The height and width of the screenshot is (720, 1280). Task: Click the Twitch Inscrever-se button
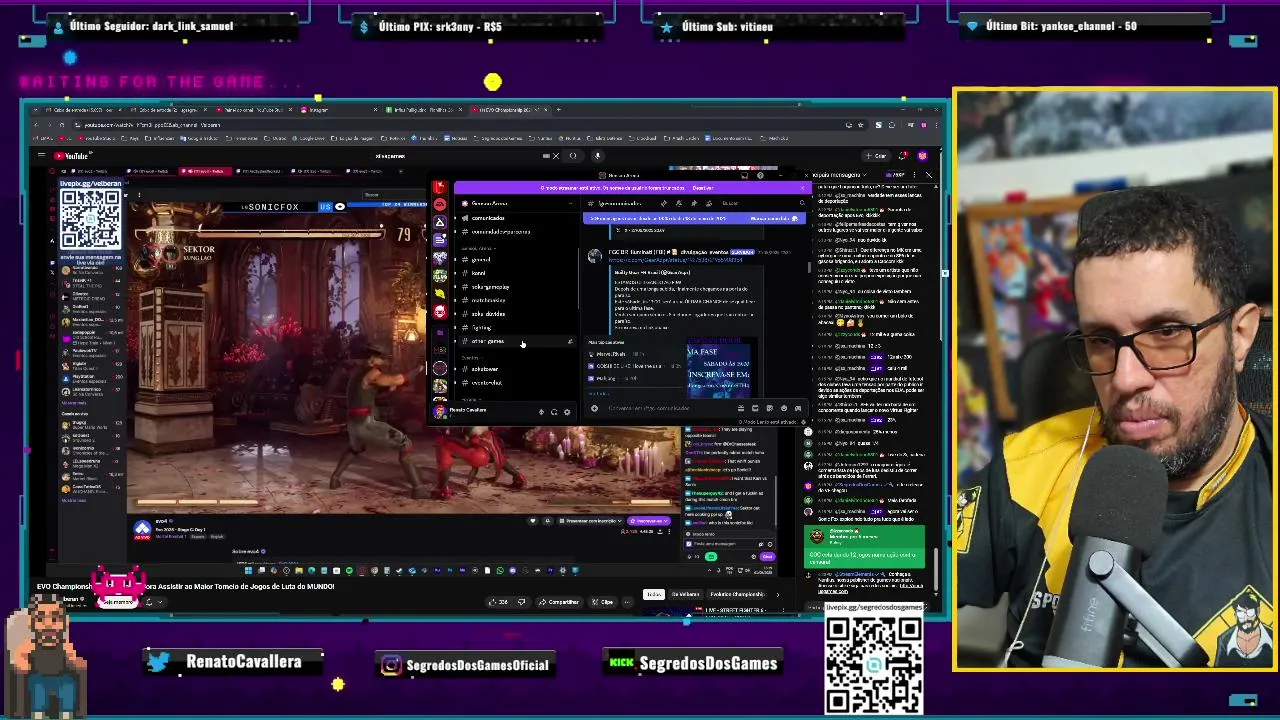click(649, 521)
